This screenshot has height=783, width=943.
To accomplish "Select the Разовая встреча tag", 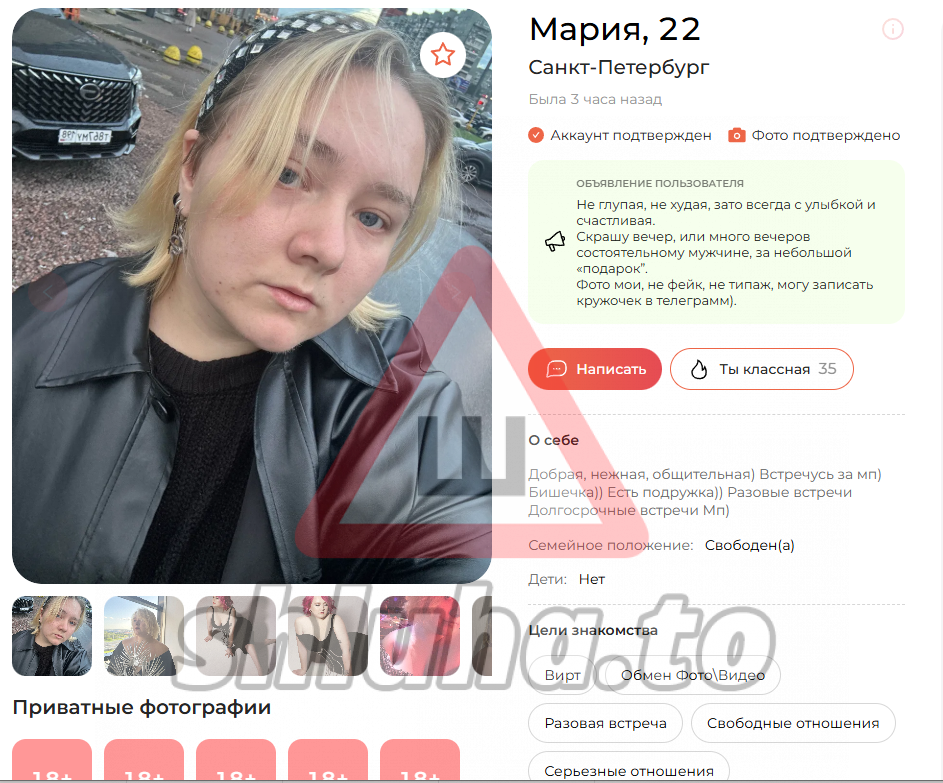I will click(605, 723).
